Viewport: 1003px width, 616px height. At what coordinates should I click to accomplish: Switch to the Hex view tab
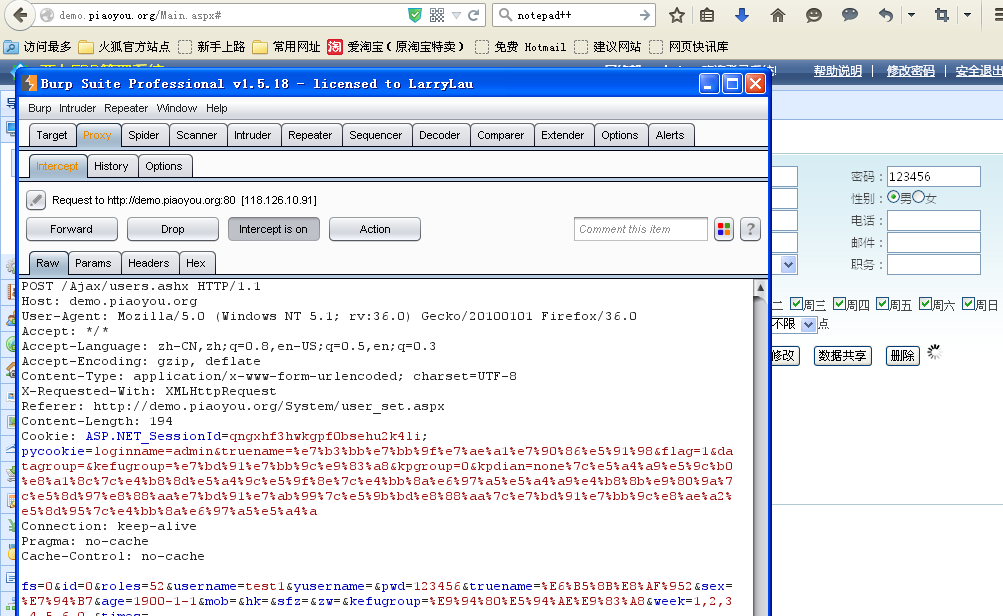(x=196, y=263)
